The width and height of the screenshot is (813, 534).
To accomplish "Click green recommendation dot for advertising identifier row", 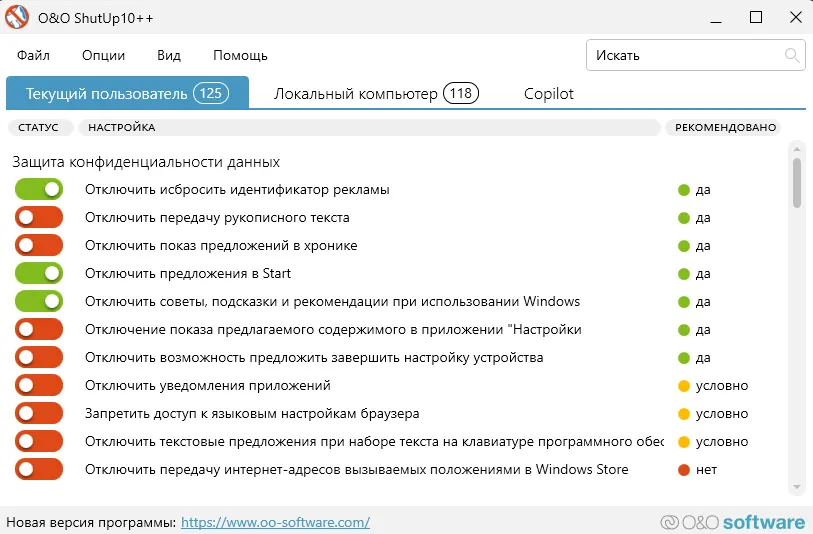I will click(684, 189).
